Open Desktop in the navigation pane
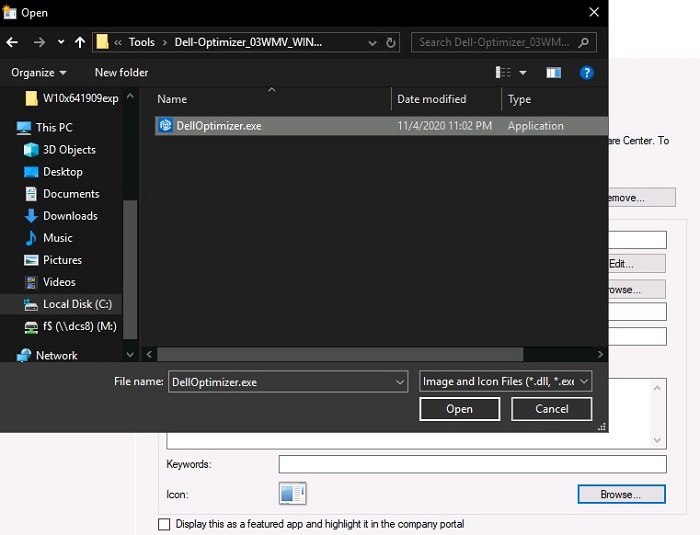Image resolution: width=700 pixels, height=535 pixels. (x=53, y=172)
